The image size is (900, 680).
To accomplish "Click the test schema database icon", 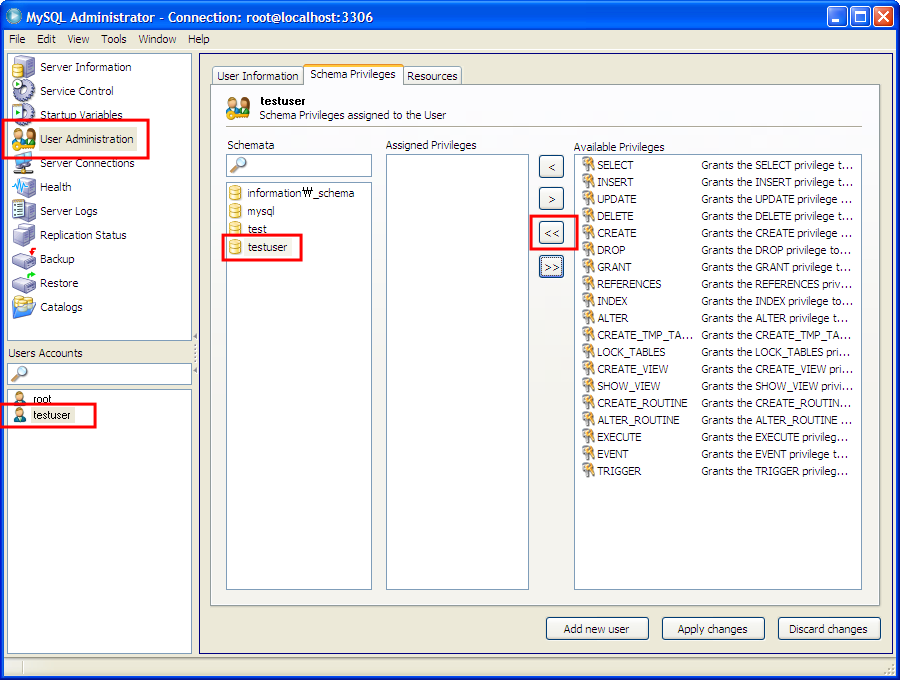I will [235, 228].
